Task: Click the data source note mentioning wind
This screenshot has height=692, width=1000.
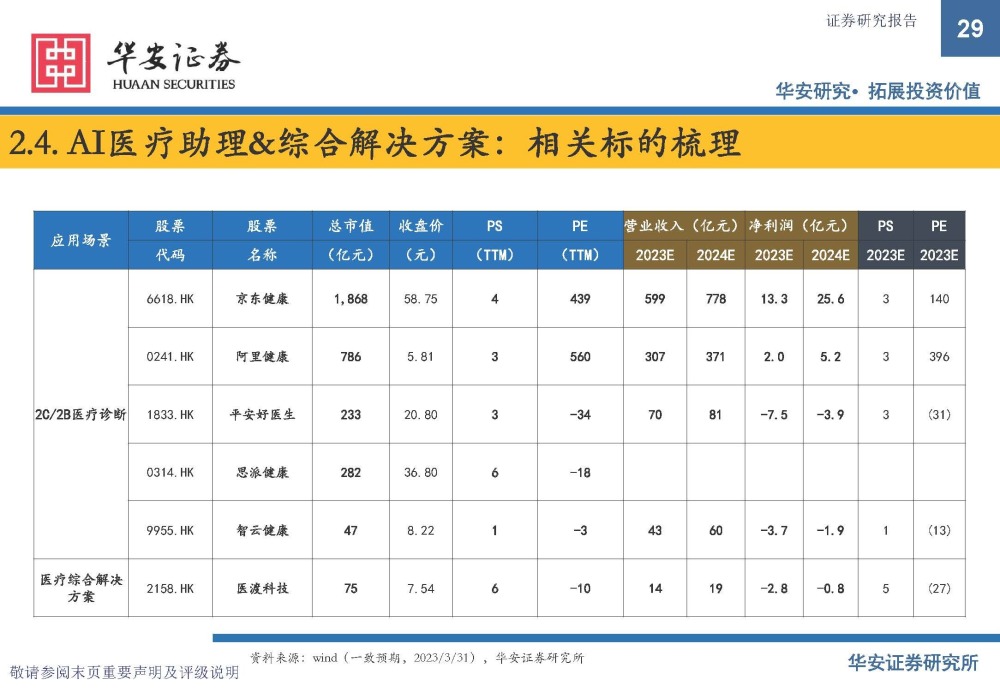Action: pos(416,658)
